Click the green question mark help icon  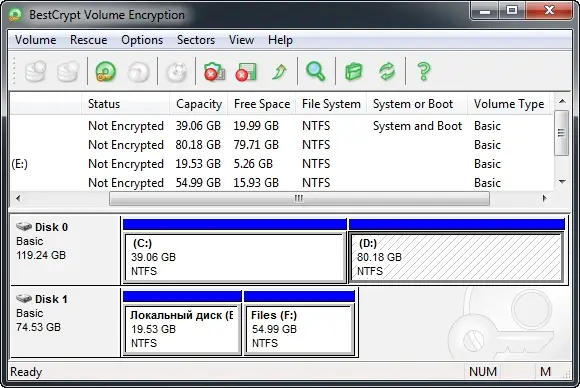coord(424,71)
